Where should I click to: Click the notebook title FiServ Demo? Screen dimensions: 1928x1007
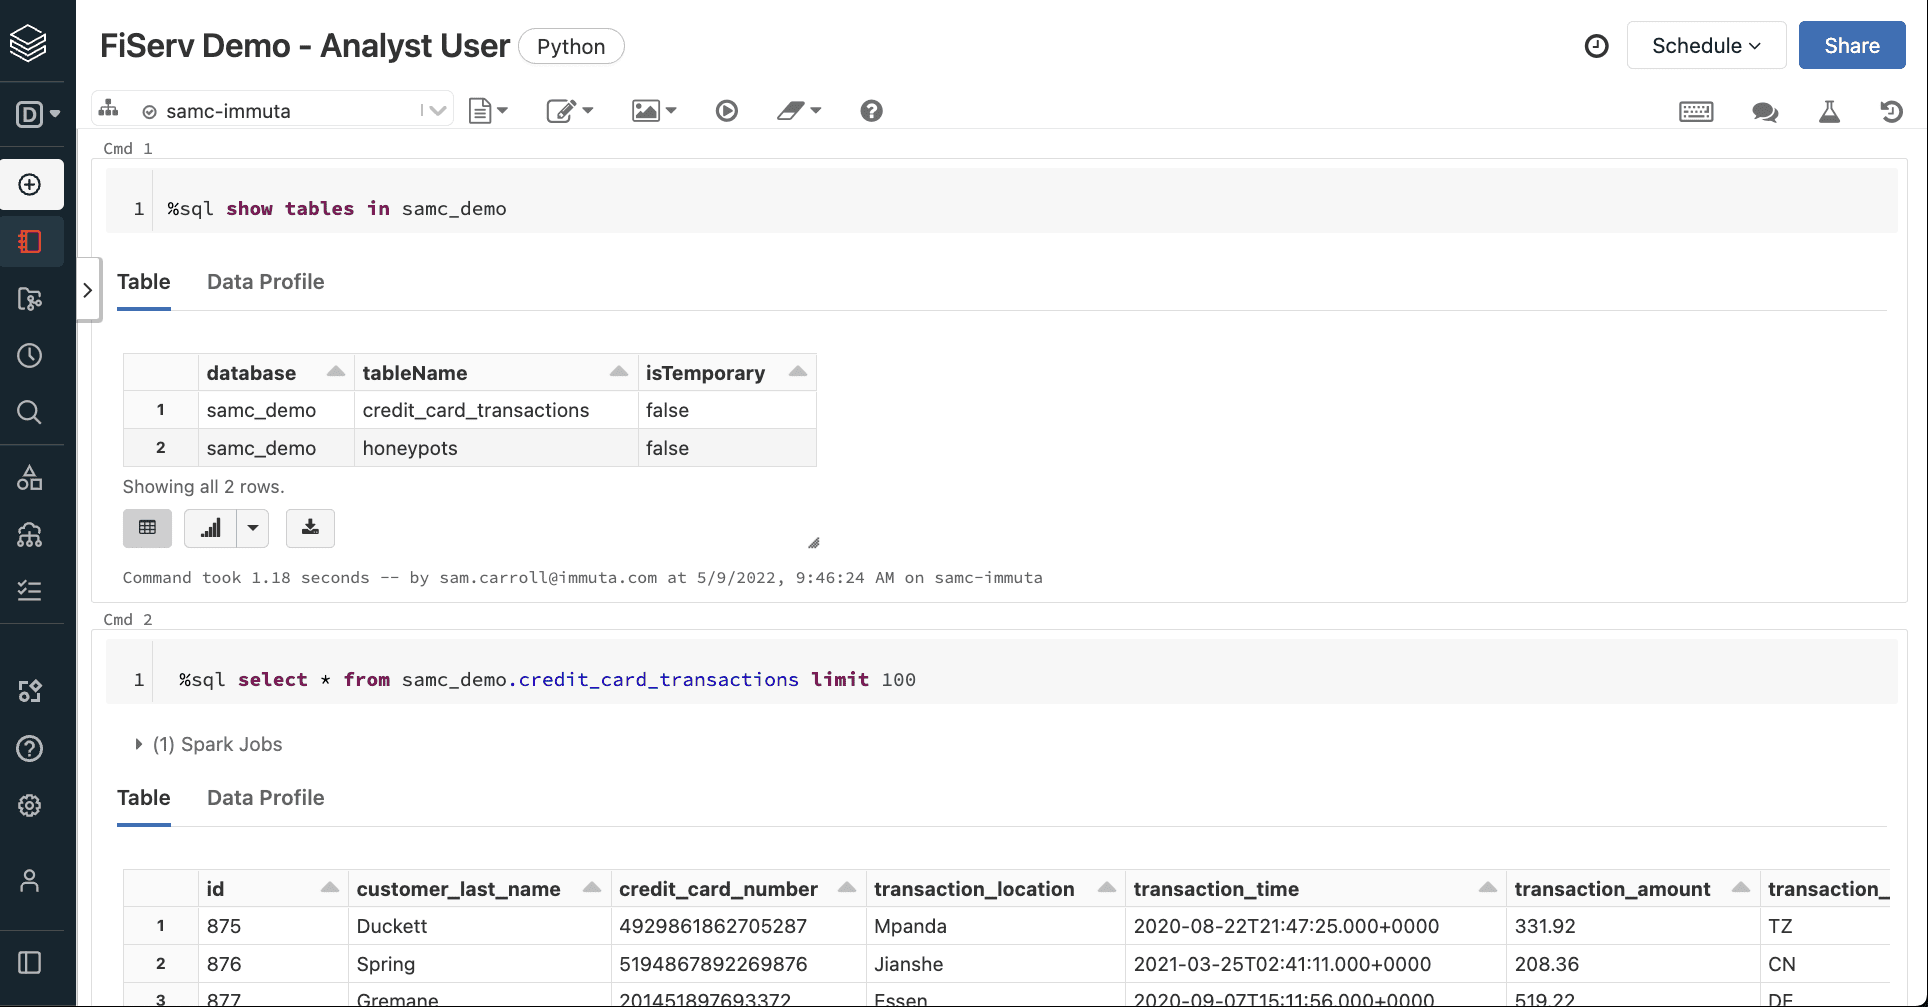305,46
